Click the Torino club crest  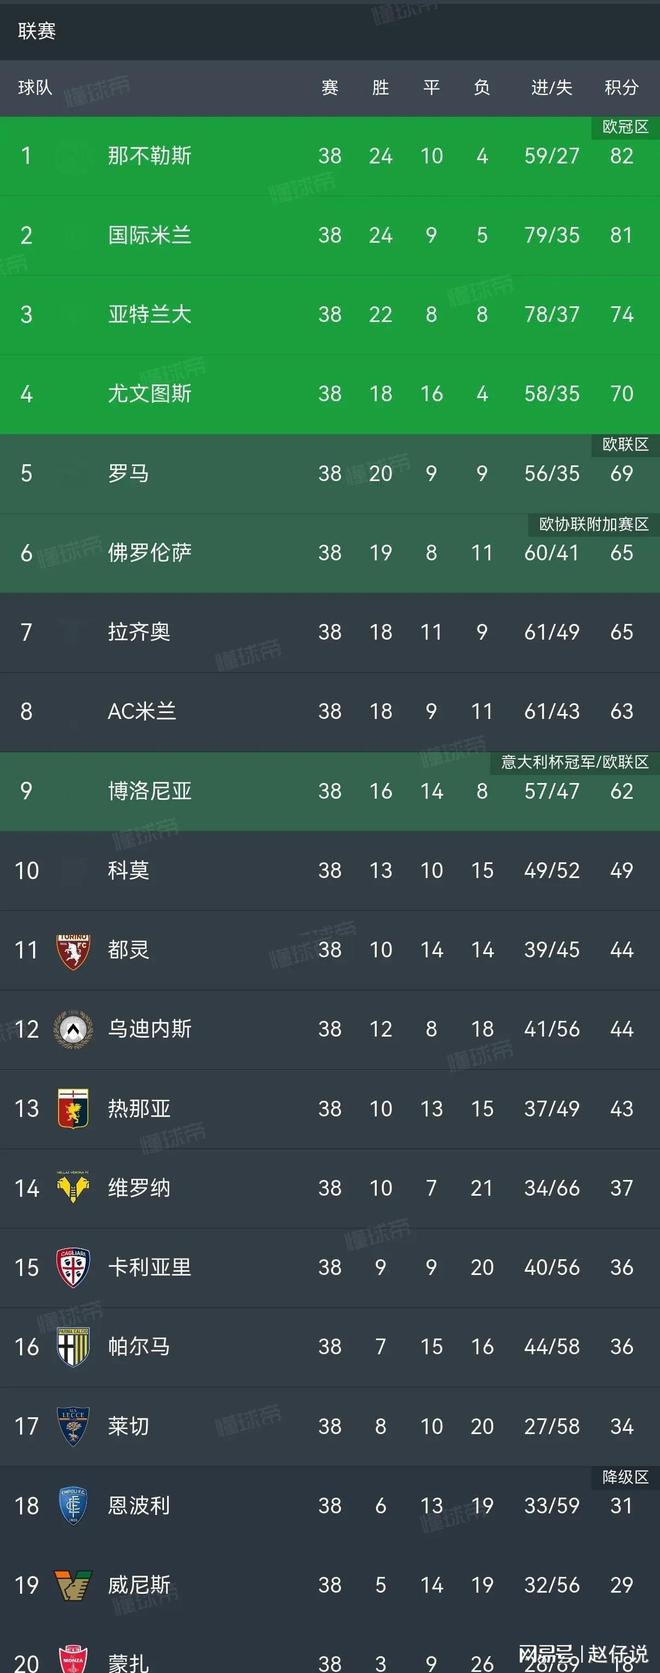click(74, 950)
